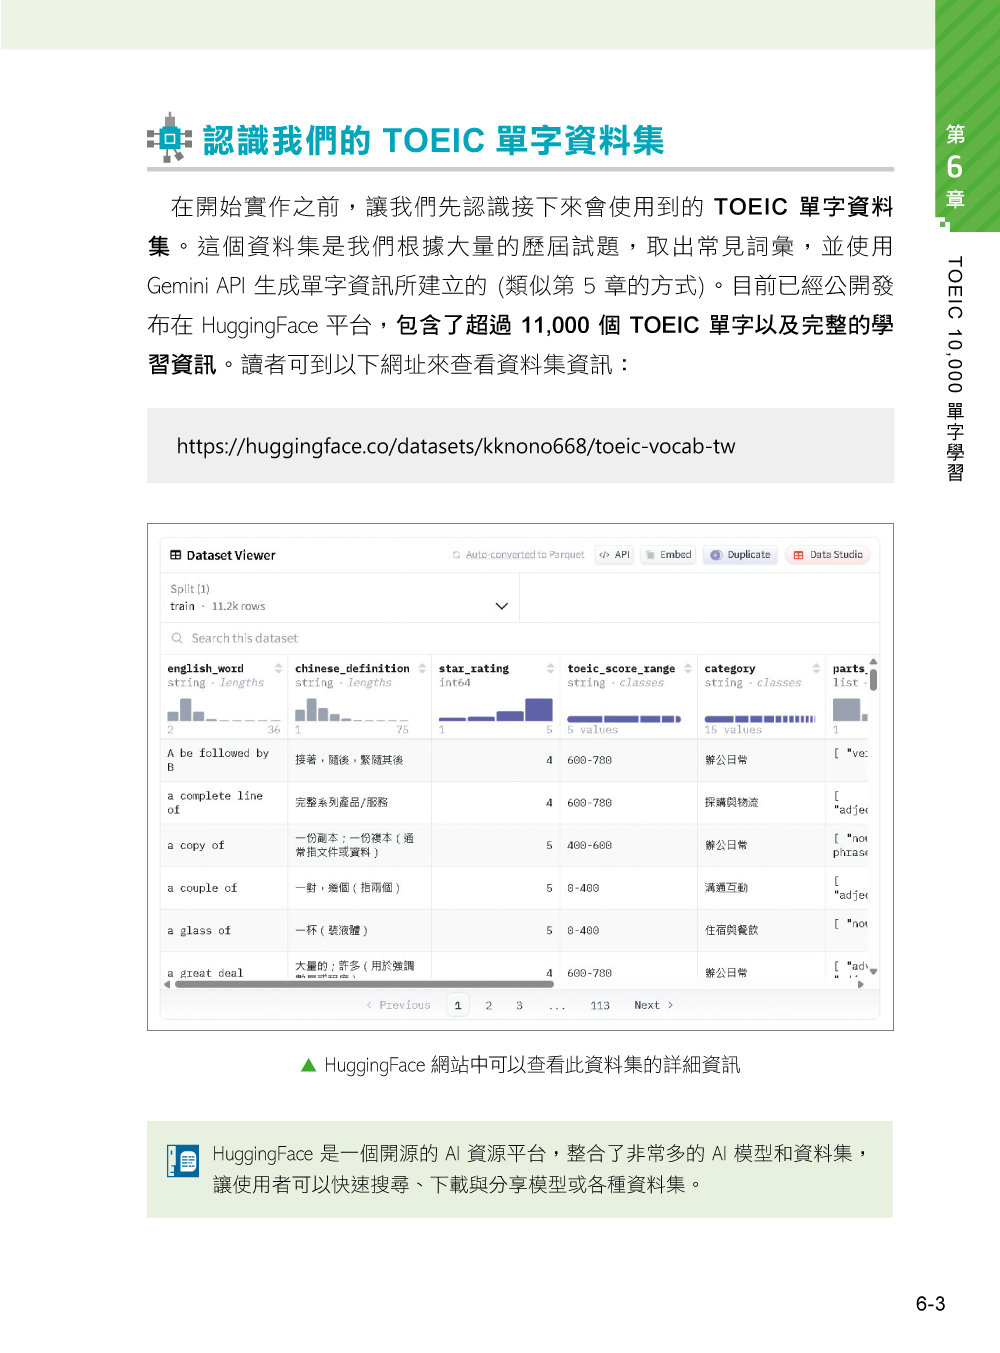Screen dimensions: 1000x1353
Task: Go to the Next page
Action: pyautogui.click(x=654, y=1005)
